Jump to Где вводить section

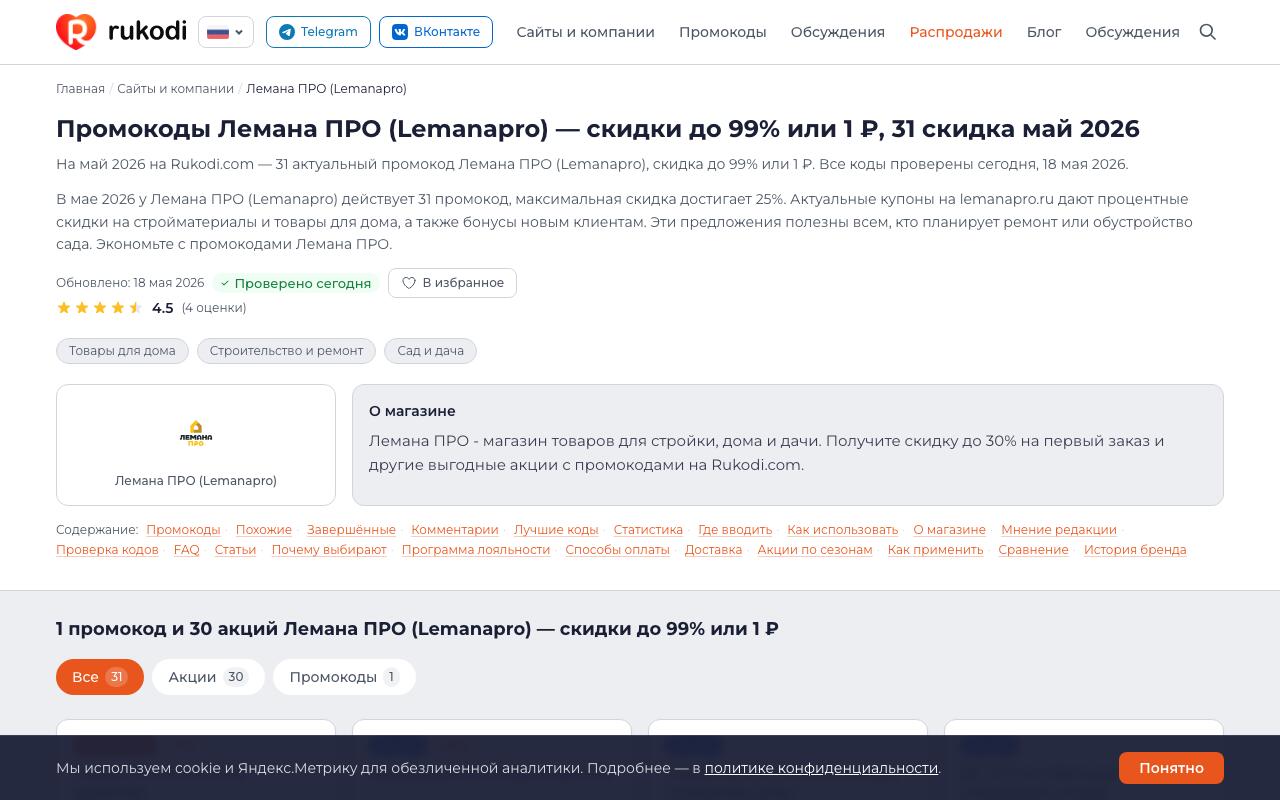pyautogui.click(x=735, y=530)
